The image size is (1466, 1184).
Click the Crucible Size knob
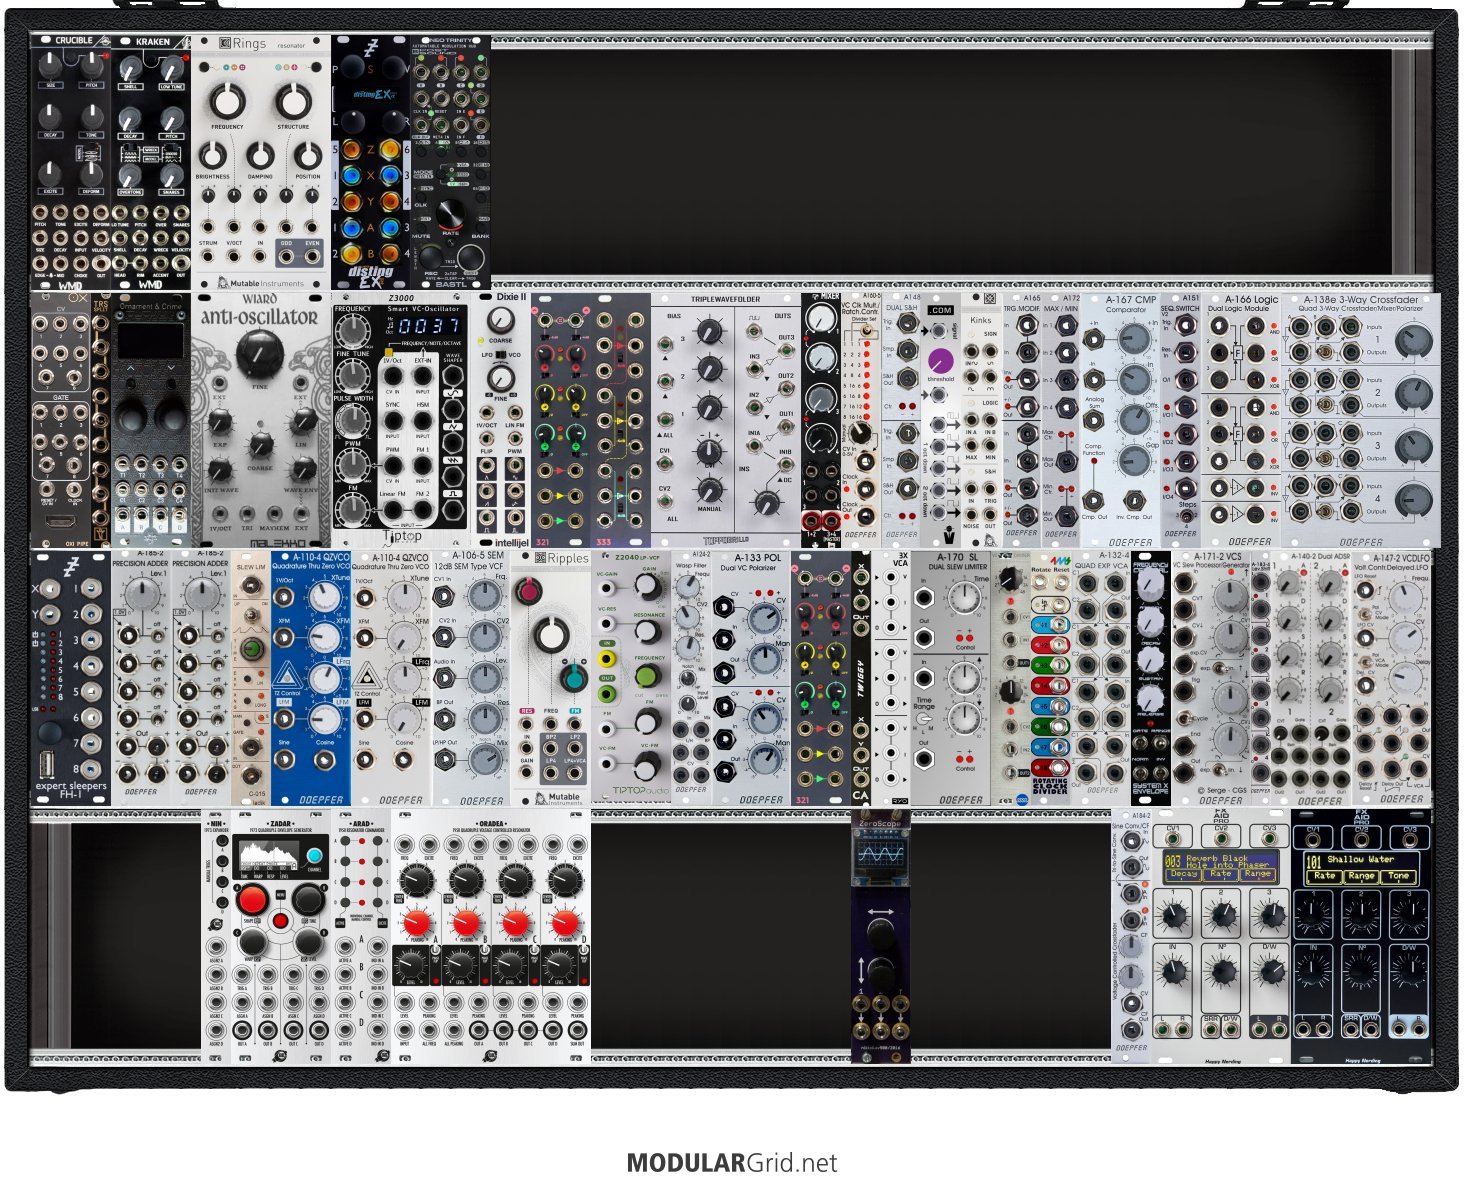pos(51,68)
